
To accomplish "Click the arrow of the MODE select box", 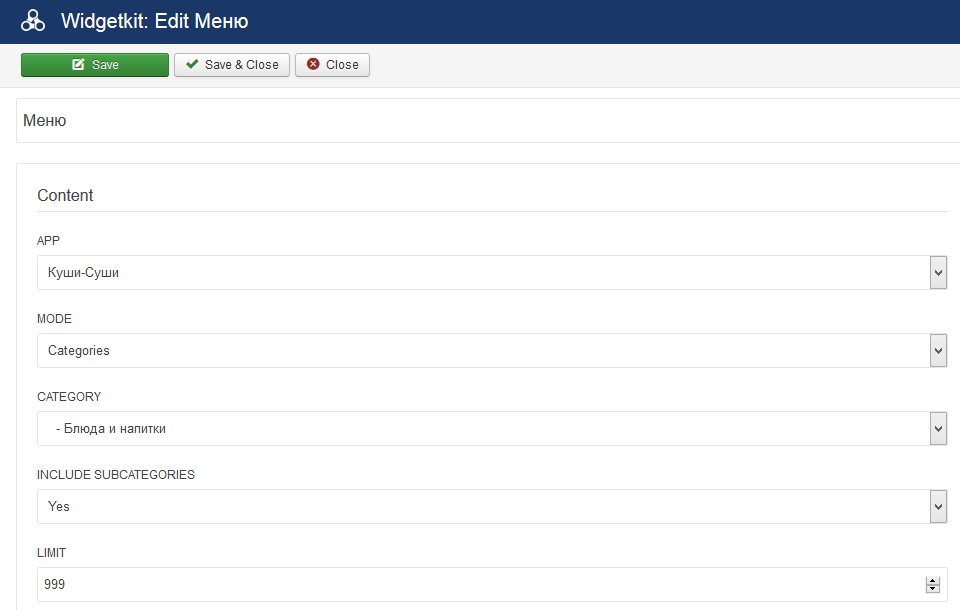I will pyautogui.click(x=938, y=351).
